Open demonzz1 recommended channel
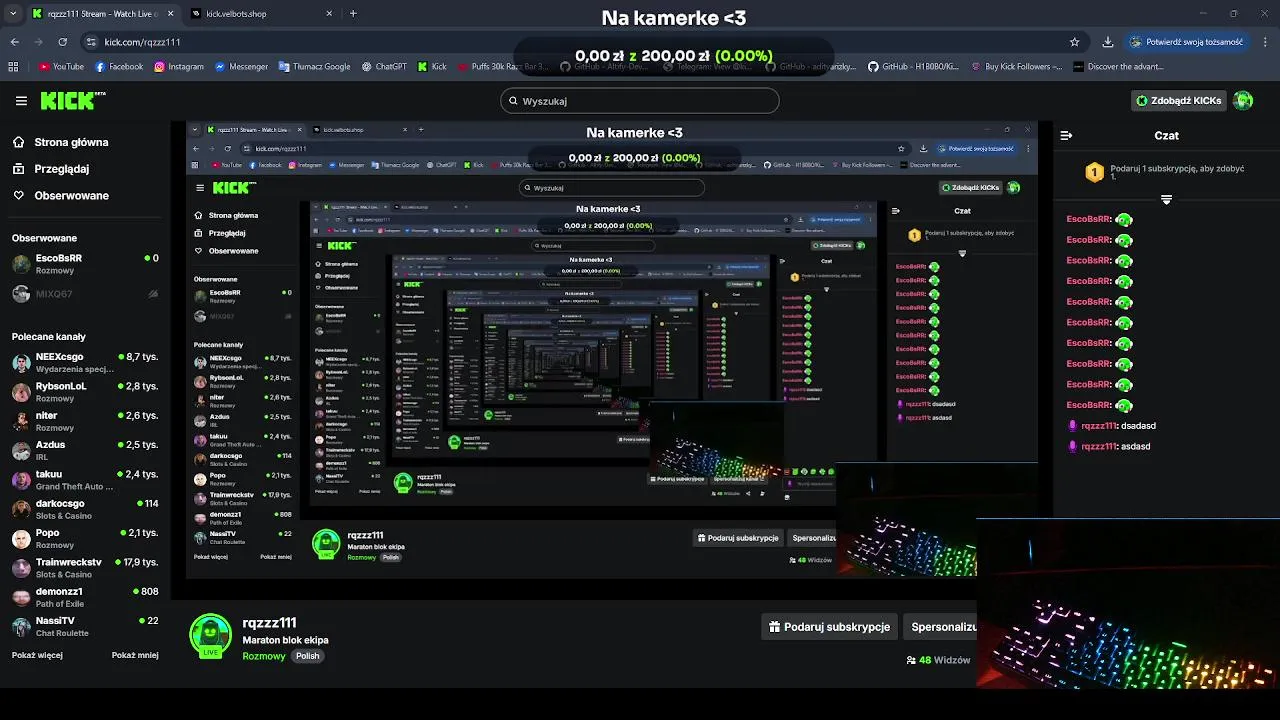This screenshot has width=1280, height=720. coord(85,597)
